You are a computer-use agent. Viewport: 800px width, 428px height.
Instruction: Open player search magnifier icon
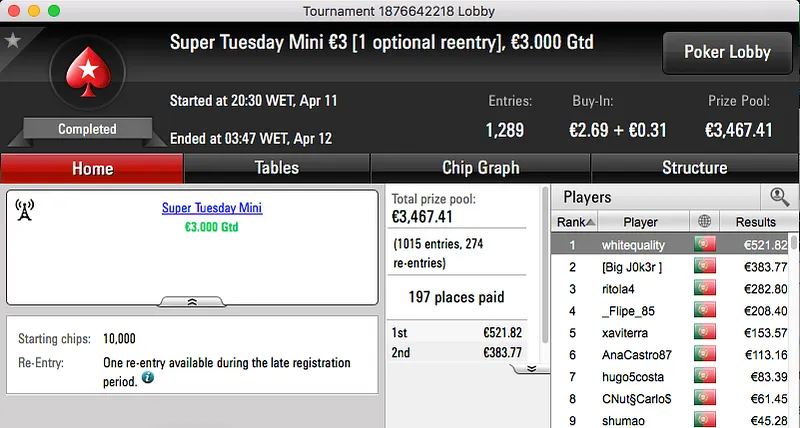[779, 197]
